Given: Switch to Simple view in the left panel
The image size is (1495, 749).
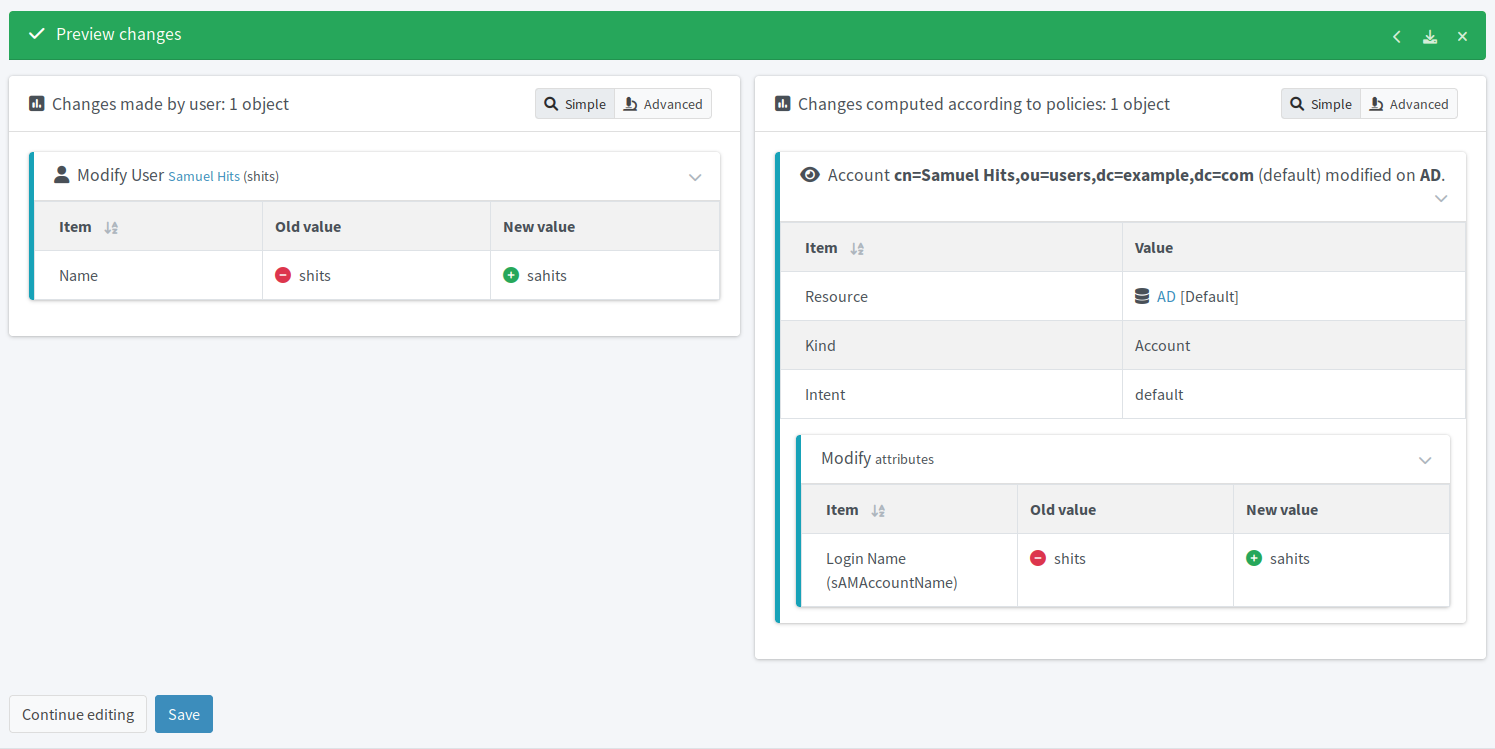Looking at the screenshot, I should pos(574,103).
